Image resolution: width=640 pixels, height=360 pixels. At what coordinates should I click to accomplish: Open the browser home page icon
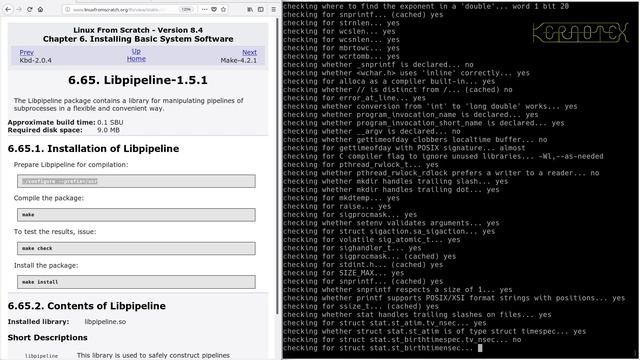(x=40, y=9)
